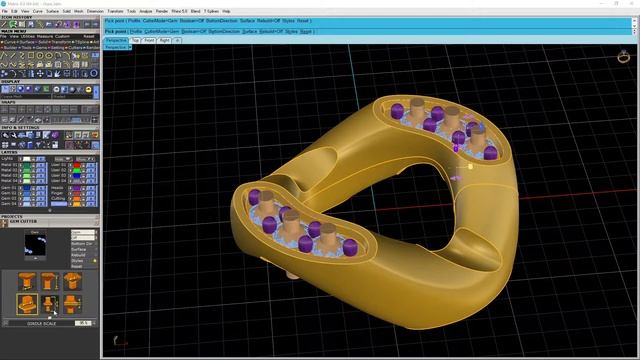
Task: Select the Circle curve tool icon
Action: point(40,55)
